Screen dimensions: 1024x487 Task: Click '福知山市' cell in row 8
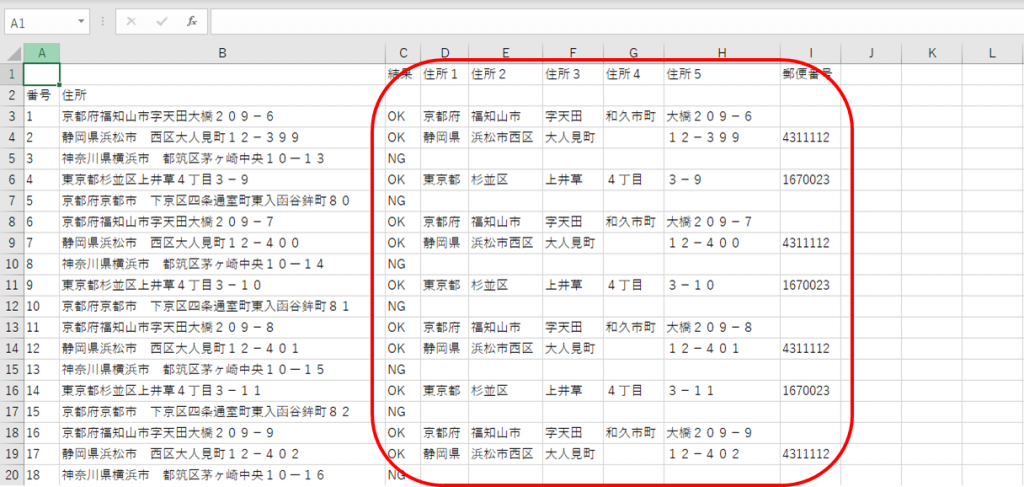(505, 222)
